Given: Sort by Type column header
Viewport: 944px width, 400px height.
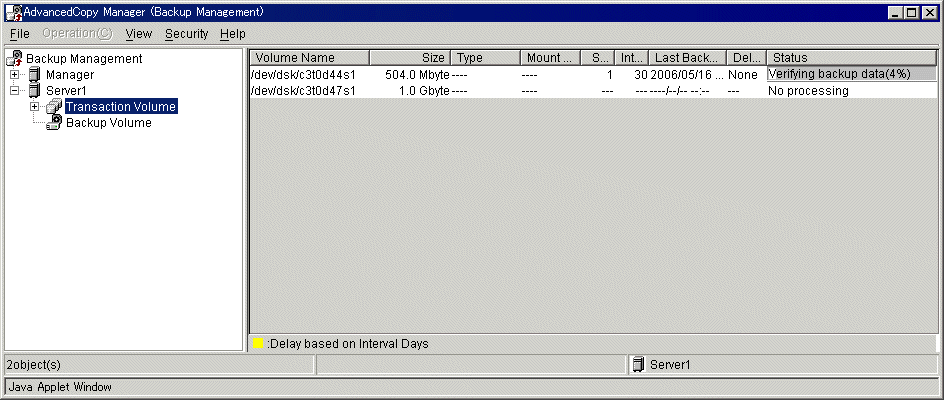Looking at the screenshot, I should tap(485, 58).
